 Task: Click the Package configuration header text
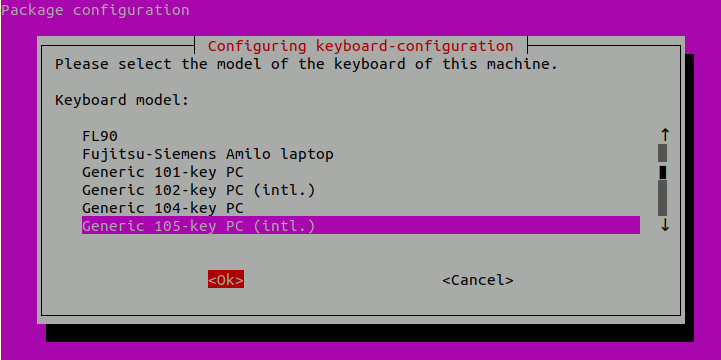pyautogui.click(x=95, y=10)
